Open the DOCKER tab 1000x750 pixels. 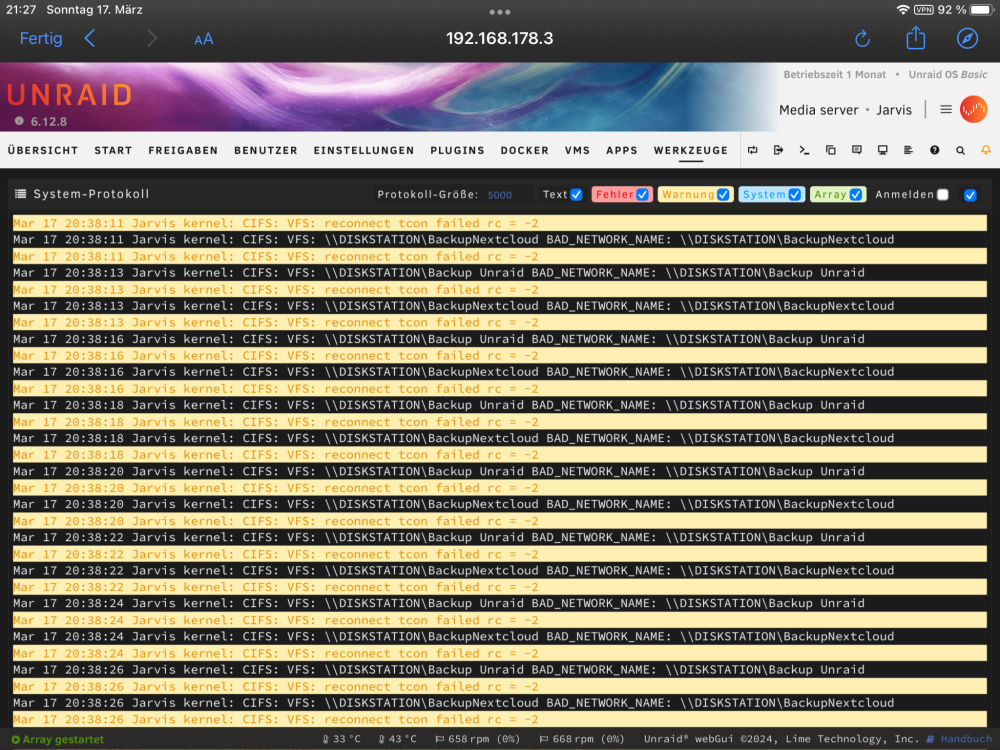pos(524,151)
